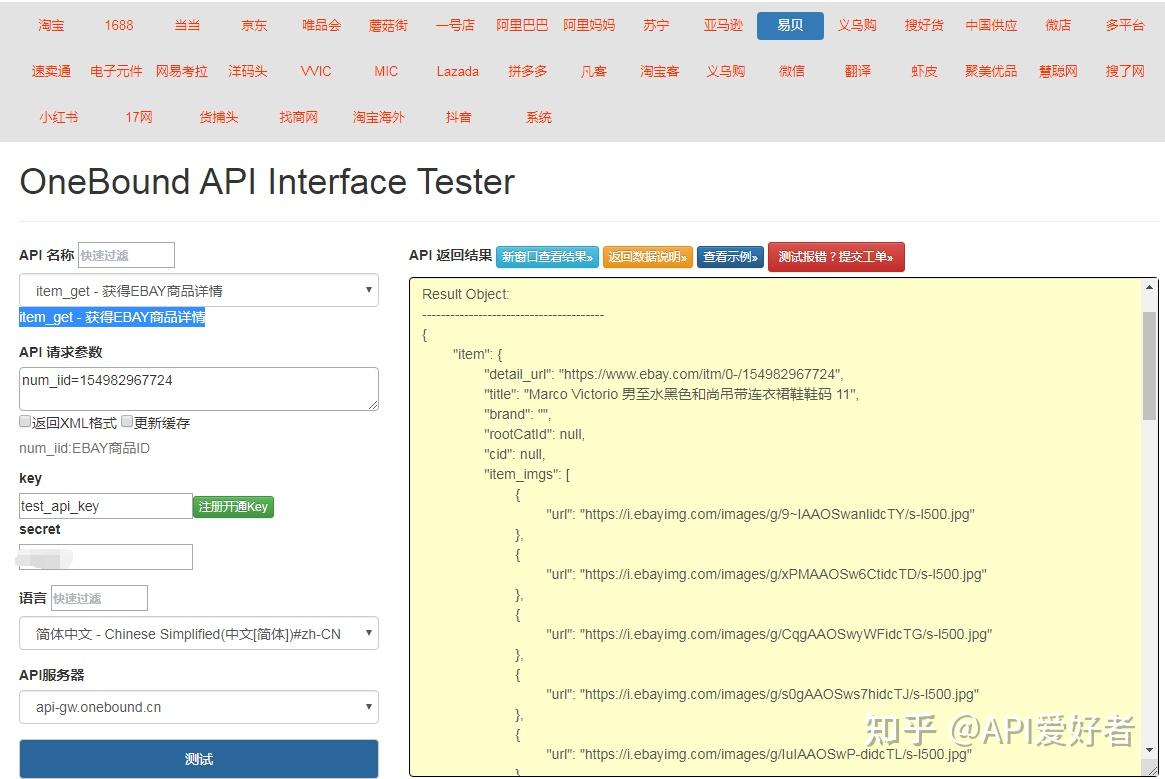Click the API 名称 quick filter field
The height and width of the screenshot is (779, 1165).
point(126,255)
